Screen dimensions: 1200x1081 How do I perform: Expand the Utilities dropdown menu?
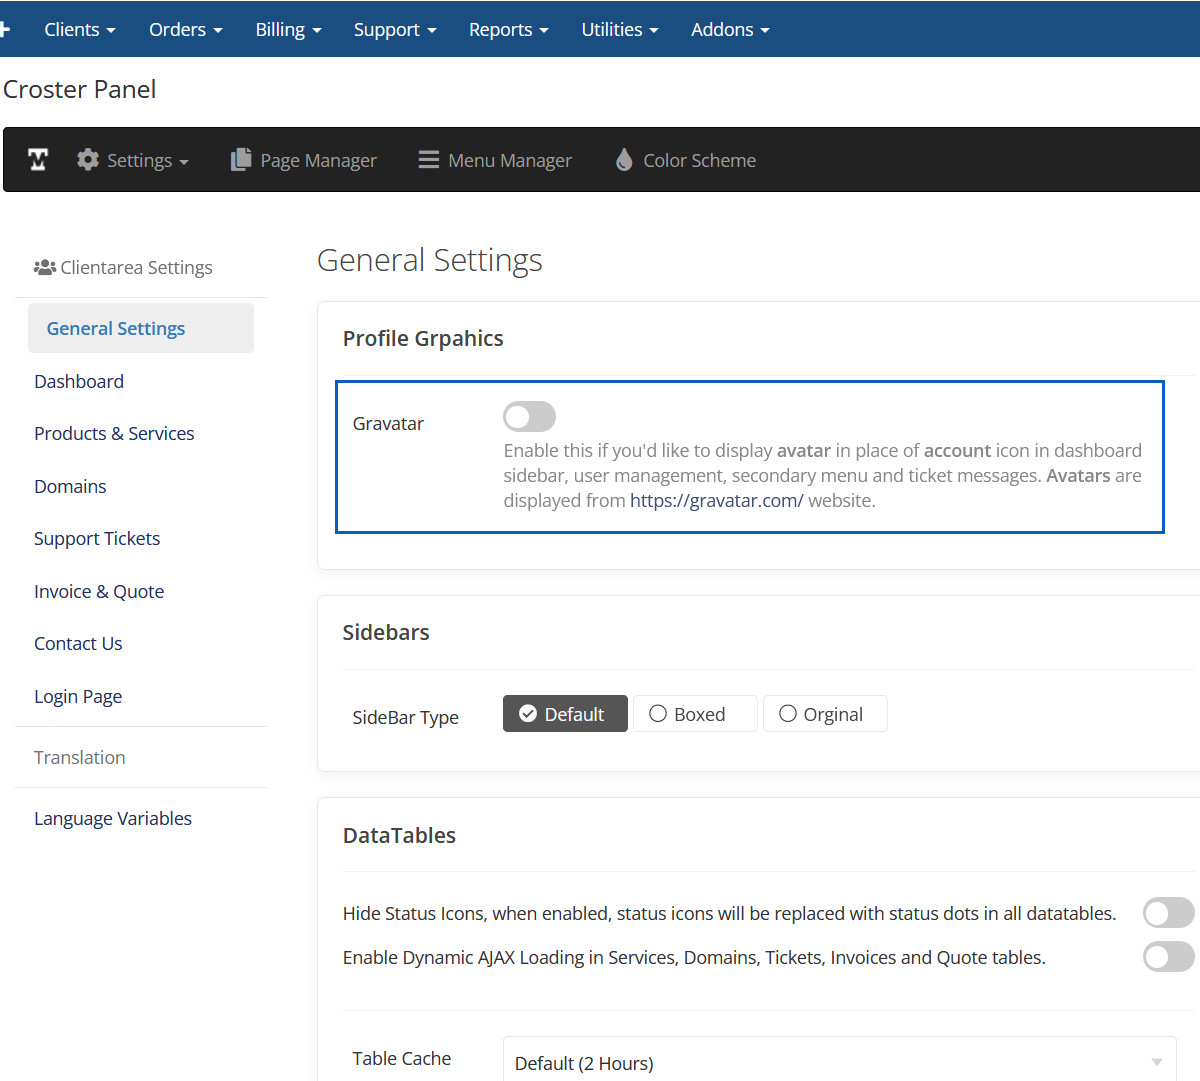(x=619, y=30)
